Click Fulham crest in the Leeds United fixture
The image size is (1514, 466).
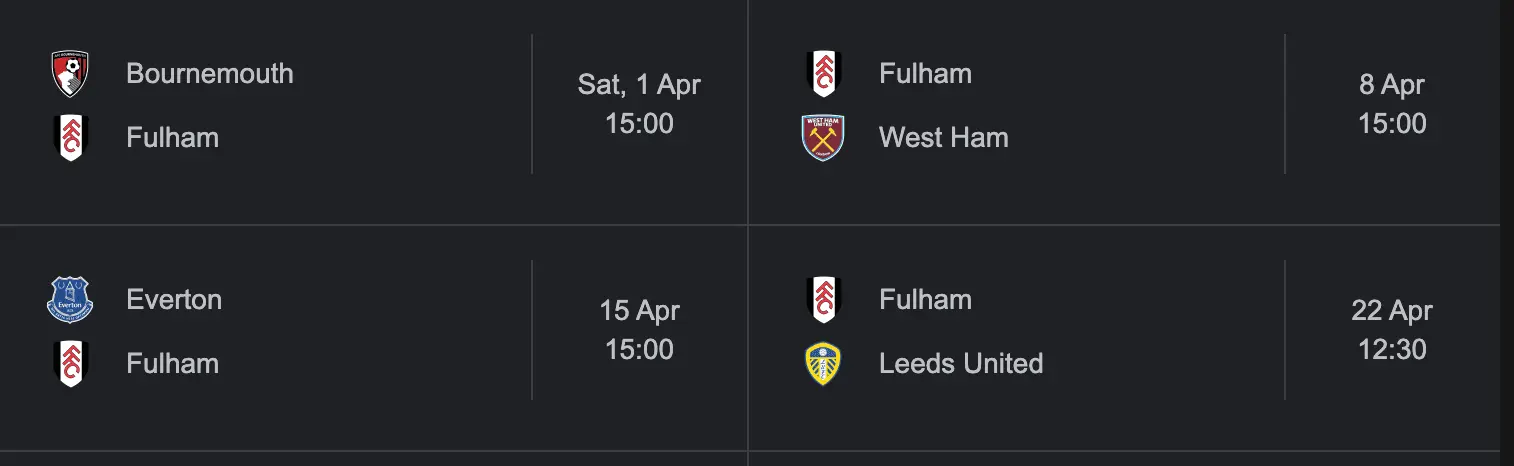click(823, 300)
